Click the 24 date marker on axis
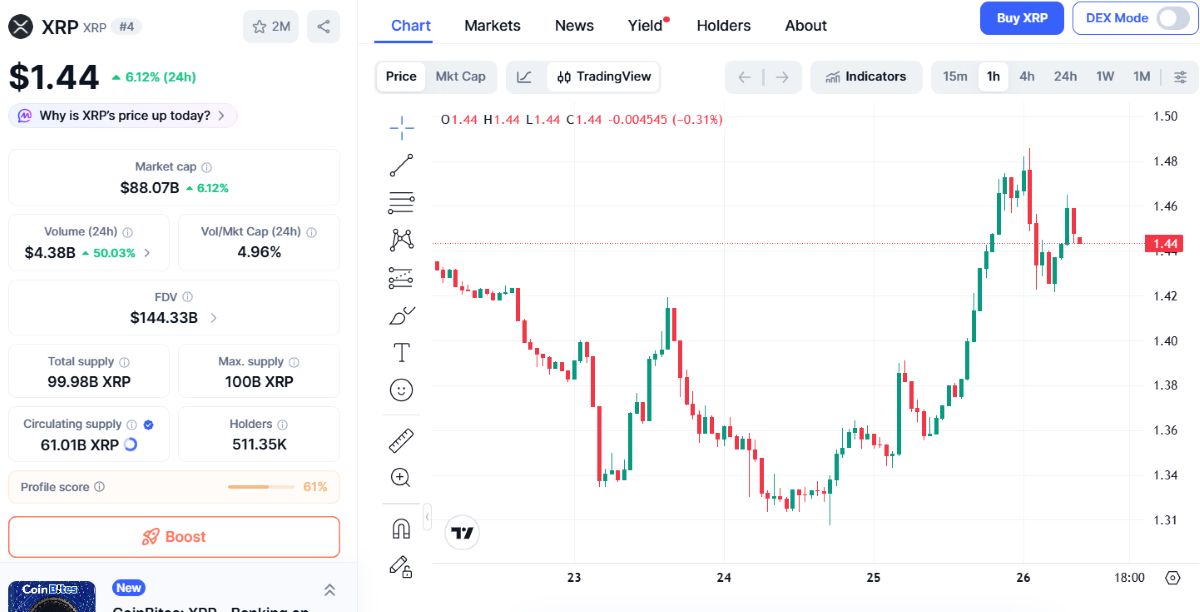This screenshot has height=612, width=1200. pos(724,578)
